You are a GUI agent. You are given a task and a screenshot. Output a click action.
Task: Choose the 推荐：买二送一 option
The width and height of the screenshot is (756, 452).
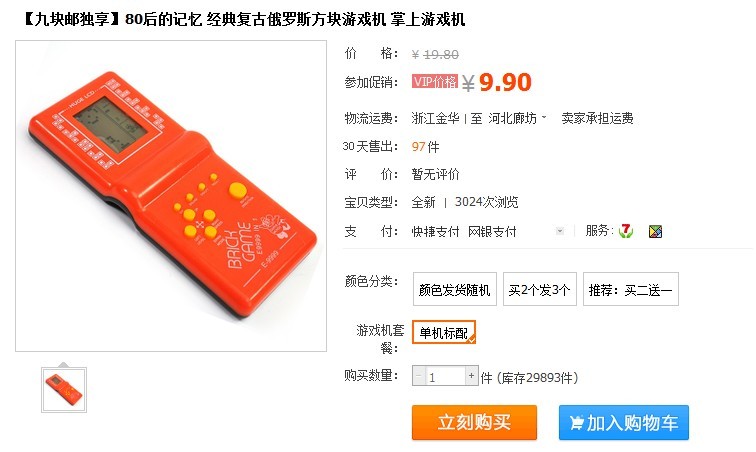point(631,289)
